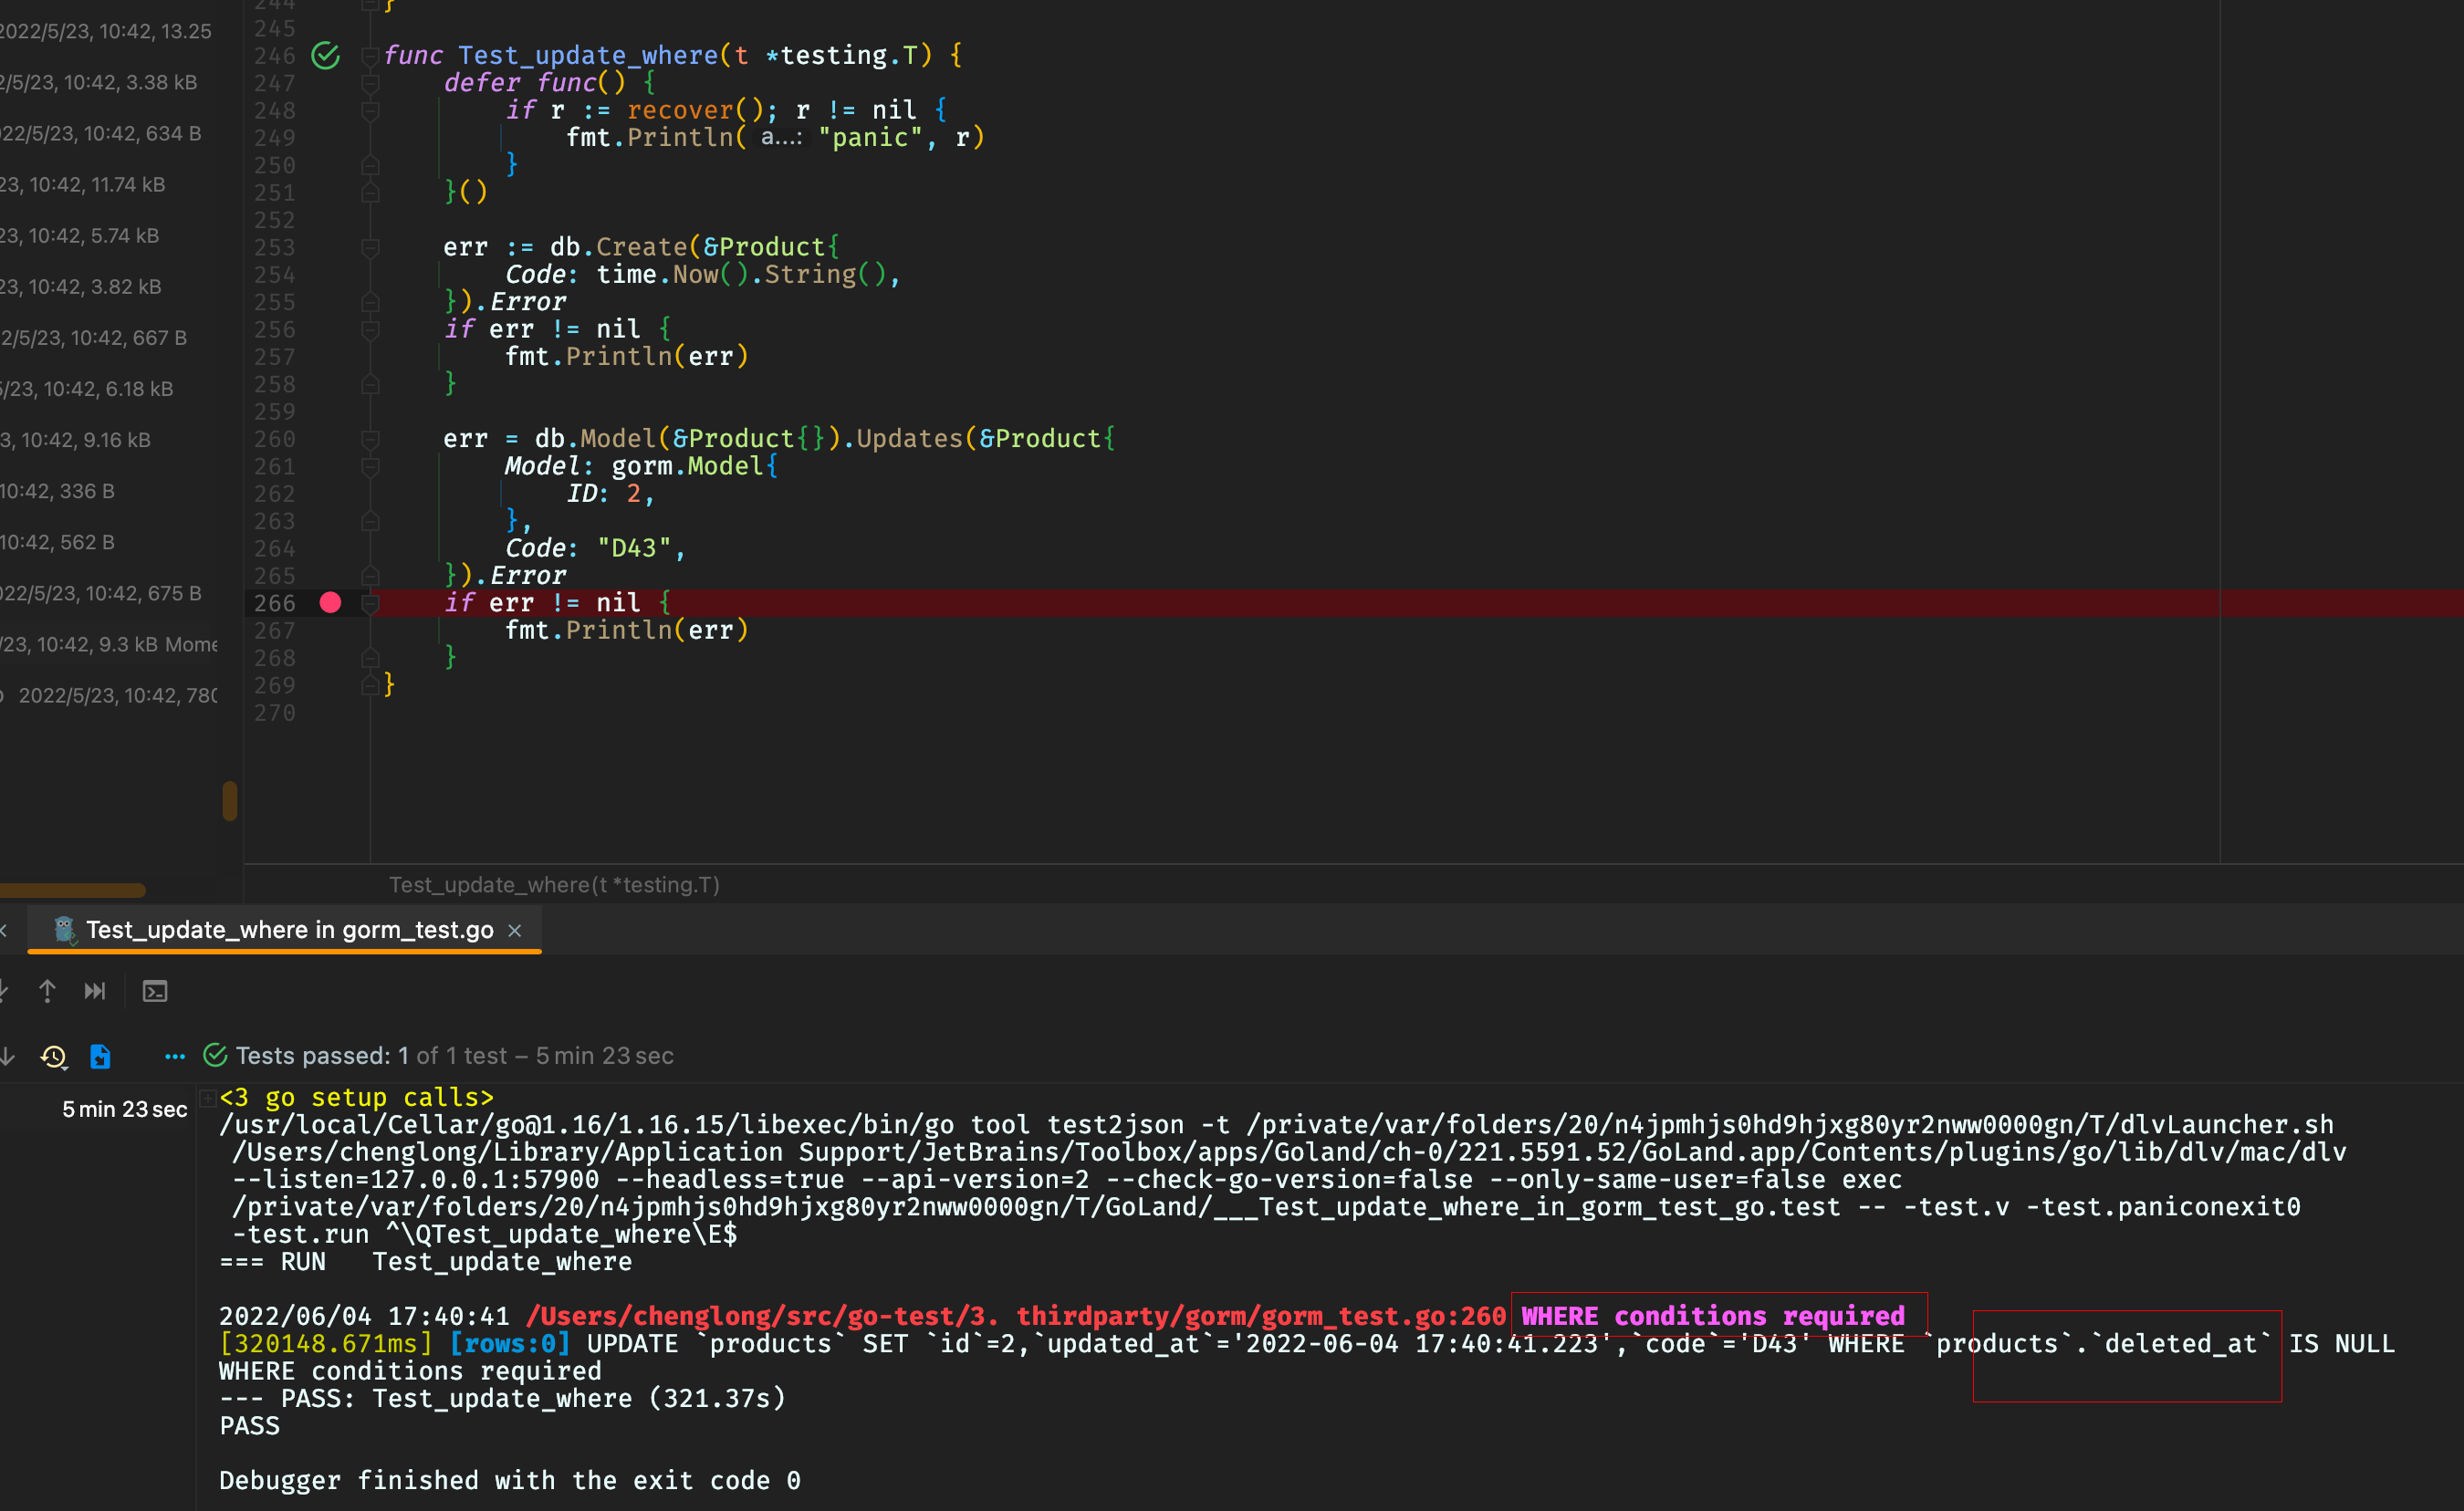Image resolution: width=2464 pixels, height=1511 pixels.
Task: Select the Test_update_where in gorm_test.go tab
Action: tap(289, 930)
